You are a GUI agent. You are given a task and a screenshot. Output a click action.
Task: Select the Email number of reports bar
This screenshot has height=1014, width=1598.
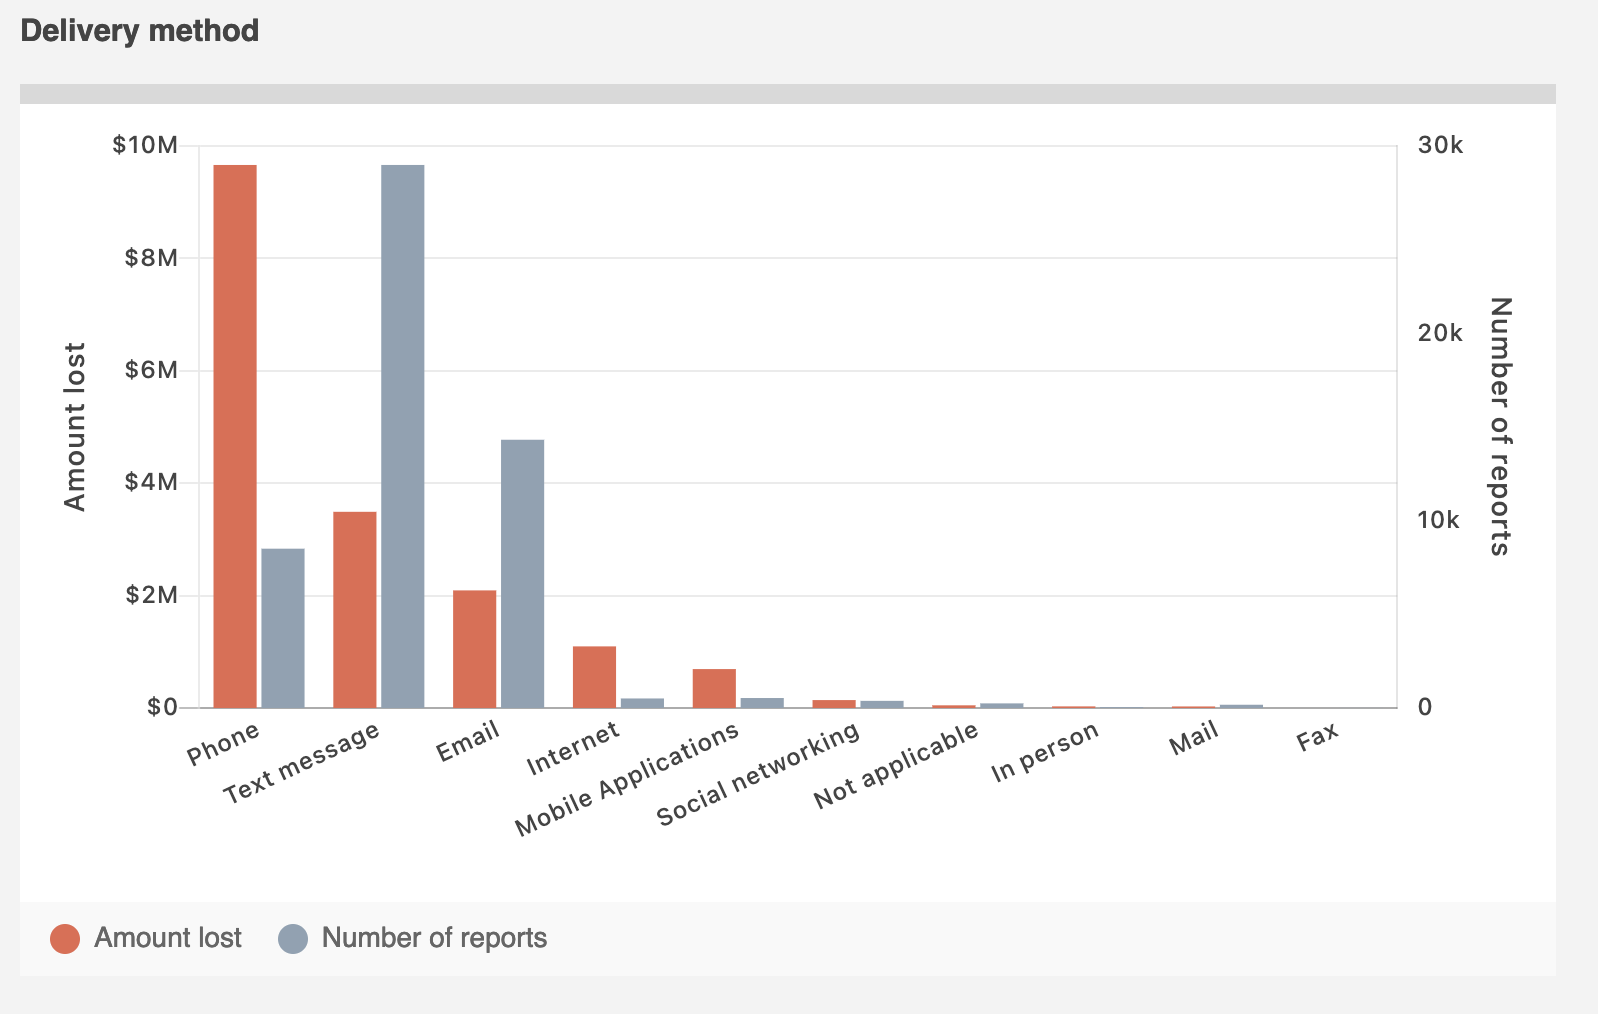522,573
